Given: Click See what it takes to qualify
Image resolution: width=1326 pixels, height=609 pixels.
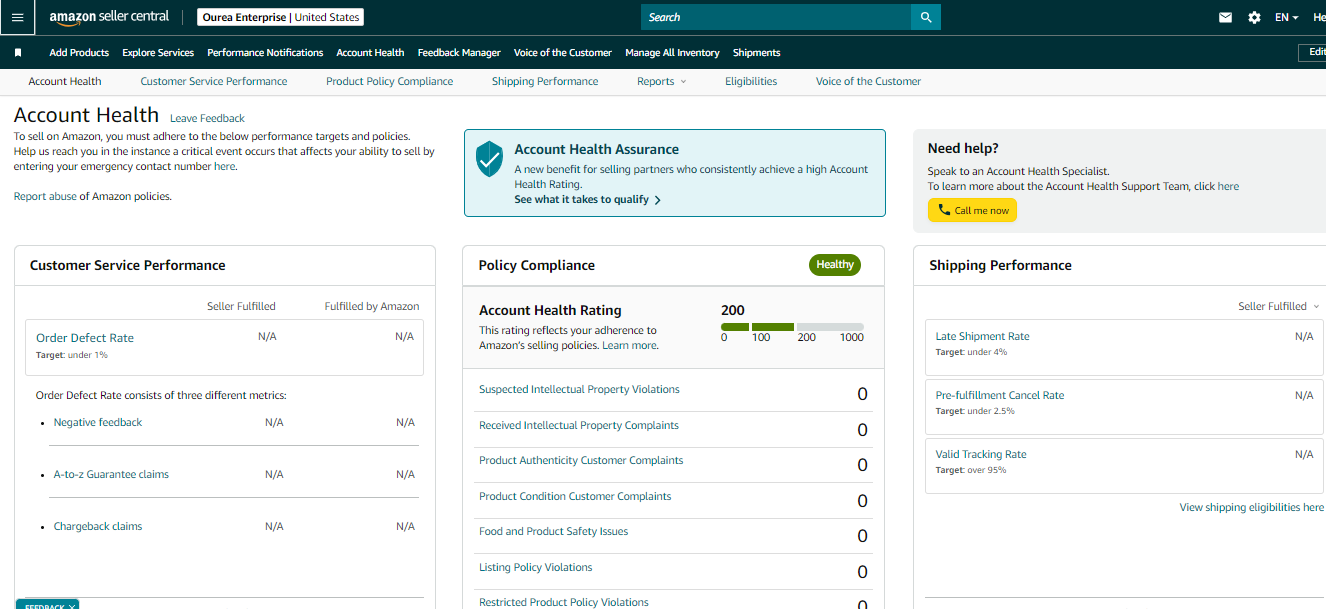Looking at the screenshot, I should point(587,199).
